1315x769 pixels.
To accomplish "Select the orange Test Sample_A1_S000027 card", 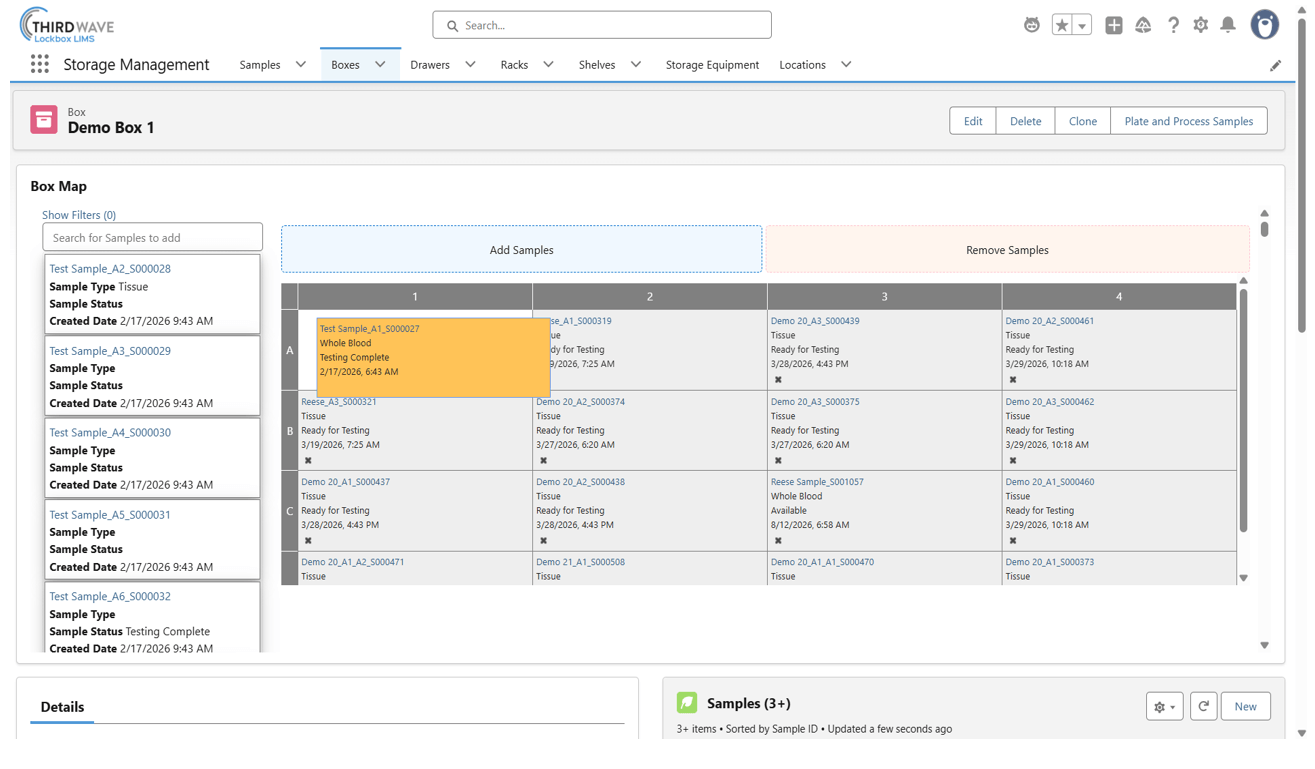I will click(x=433, y=357).
